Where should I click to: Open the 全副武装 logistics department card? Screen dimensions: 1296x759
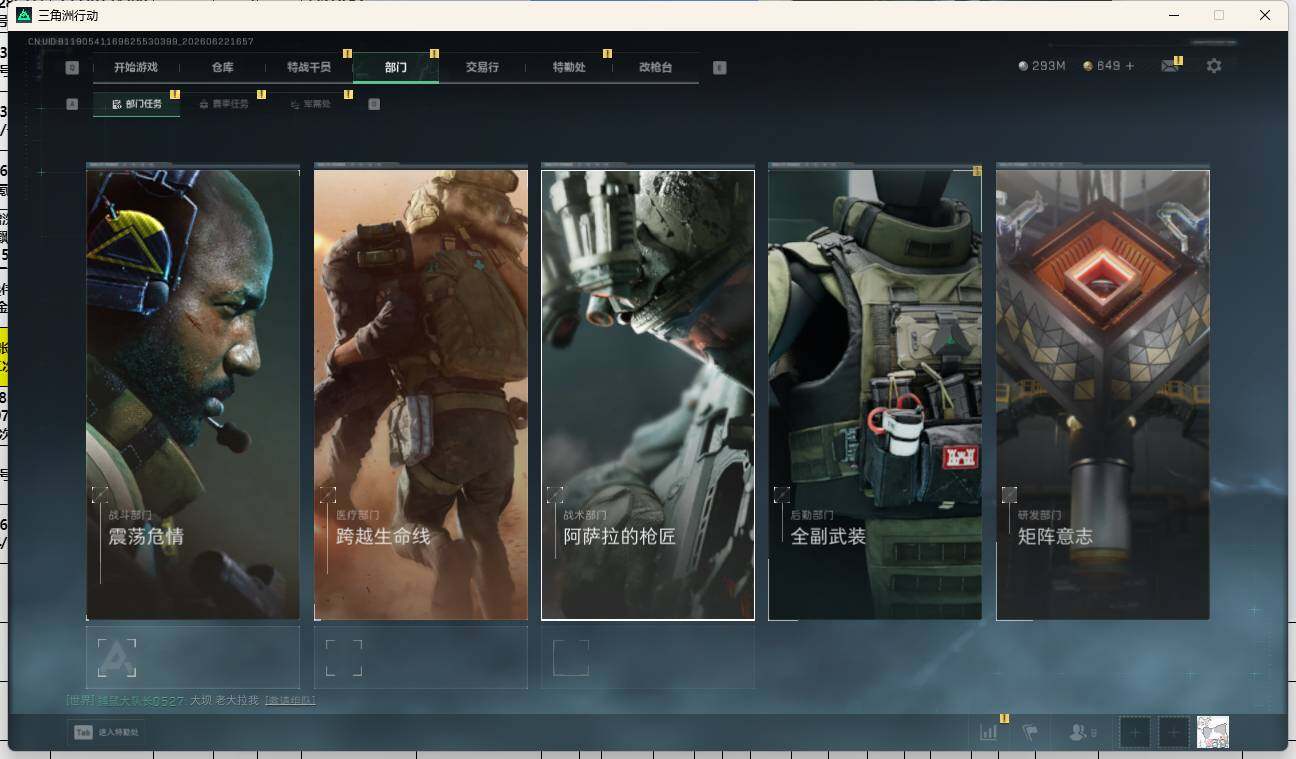coord(875,395)
